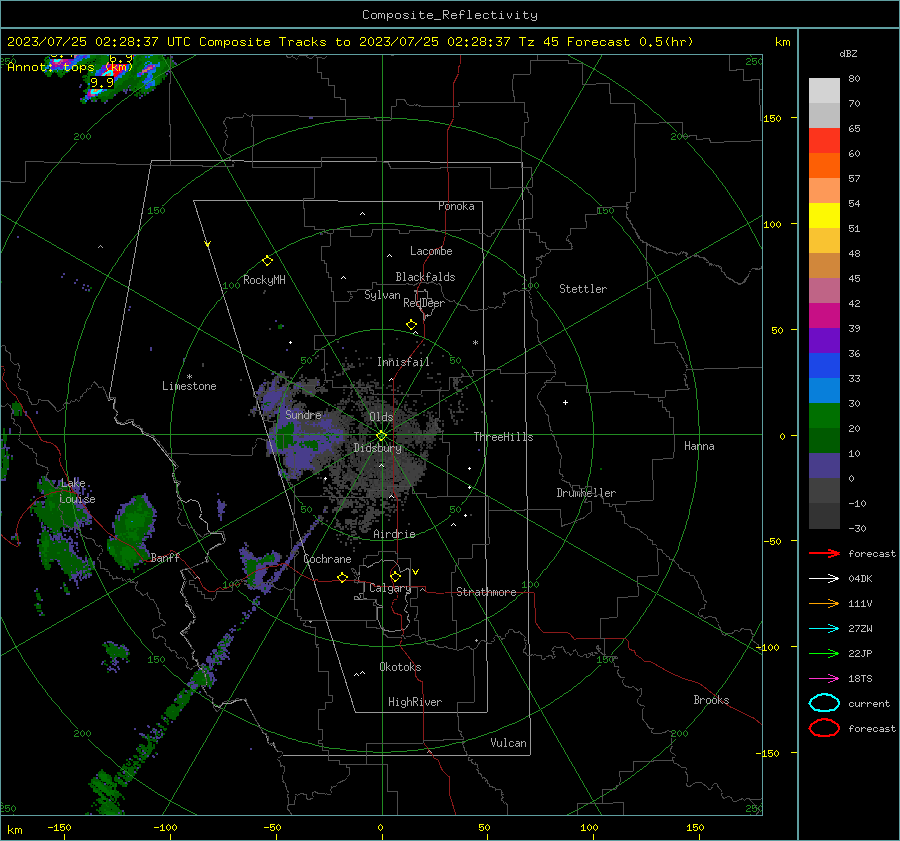Click the Okotoks town label

pyautogui.click(x=400, y=667)
